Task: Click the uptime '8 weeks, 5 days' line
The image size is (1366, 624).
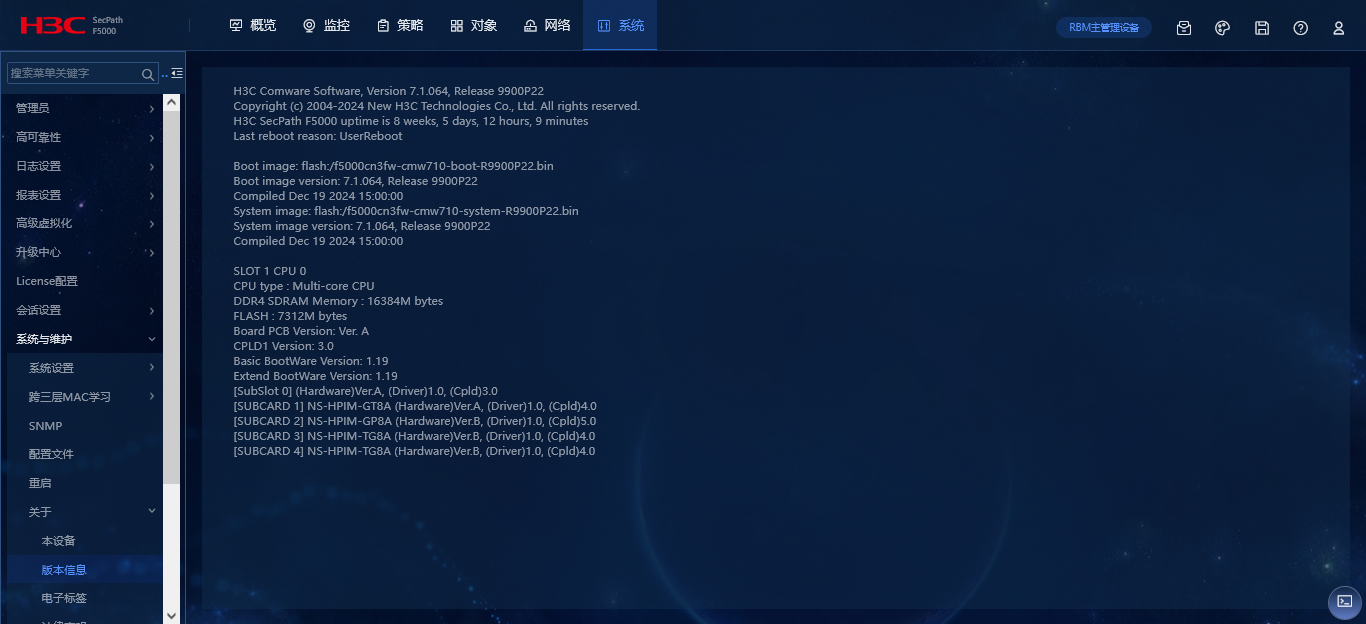Action: coord(411,121)
